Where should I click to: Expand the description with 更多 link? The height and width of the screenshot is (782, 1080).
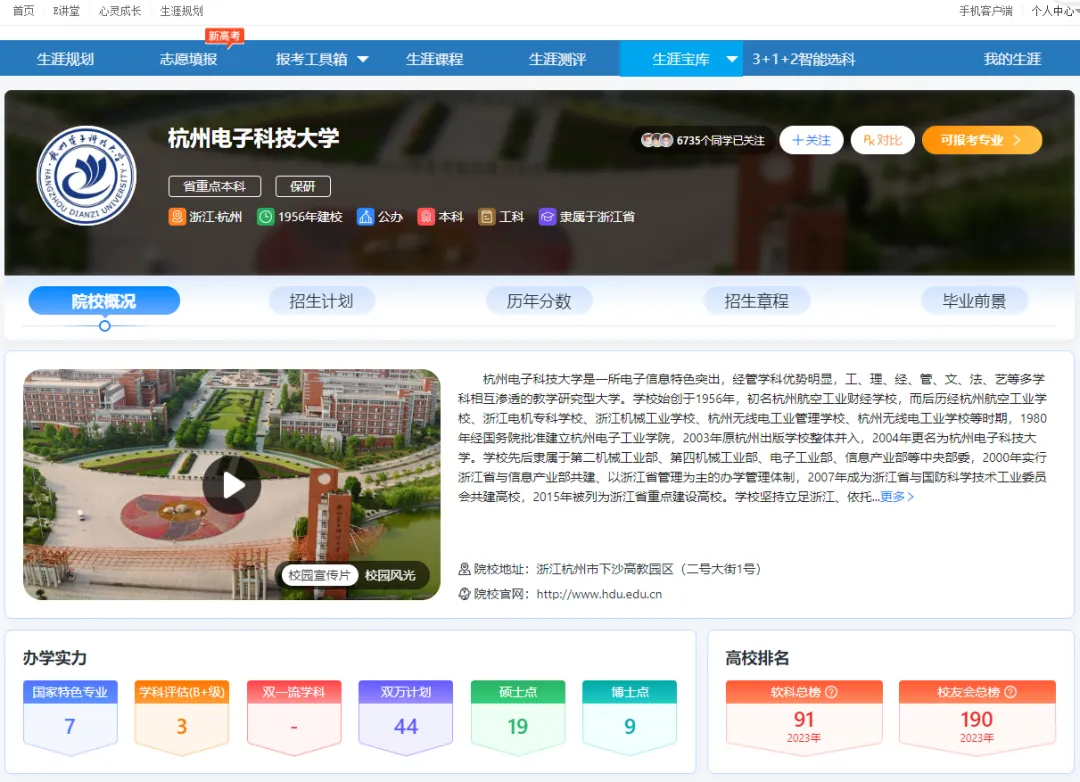[897, 497]
